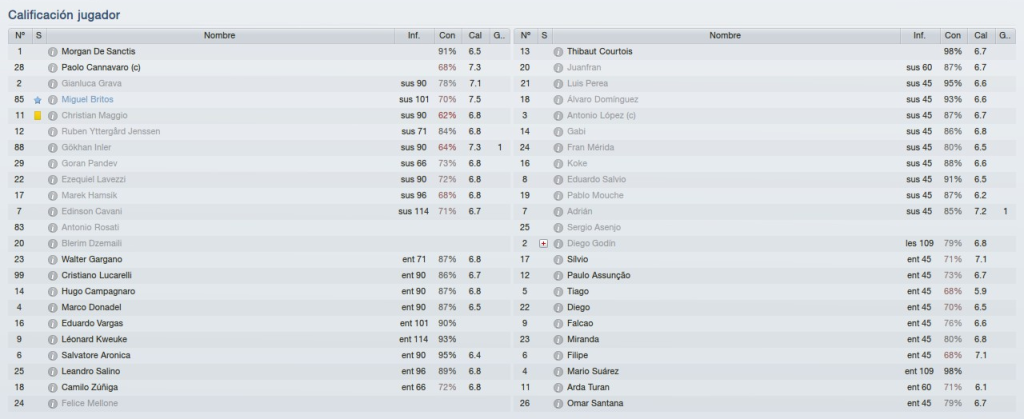This screenshot has width=1024, height=419.
Task: Select the Gökhan Inler row
Action: 259,147
